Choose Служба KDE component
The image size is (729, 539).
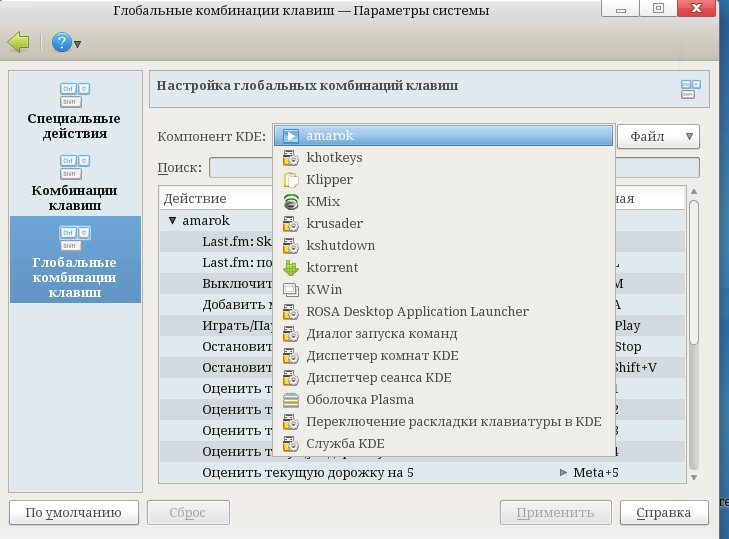click(x=444, y=444)
